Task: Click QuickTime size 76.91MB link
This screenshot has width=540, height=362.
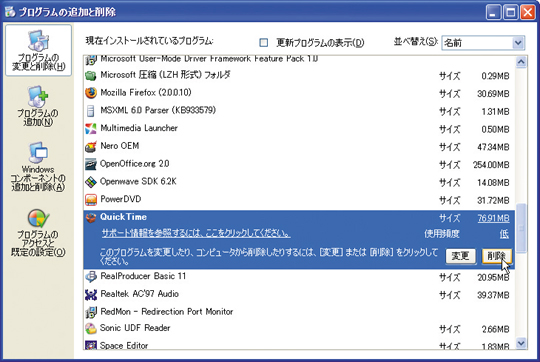Action: [494, 218]
